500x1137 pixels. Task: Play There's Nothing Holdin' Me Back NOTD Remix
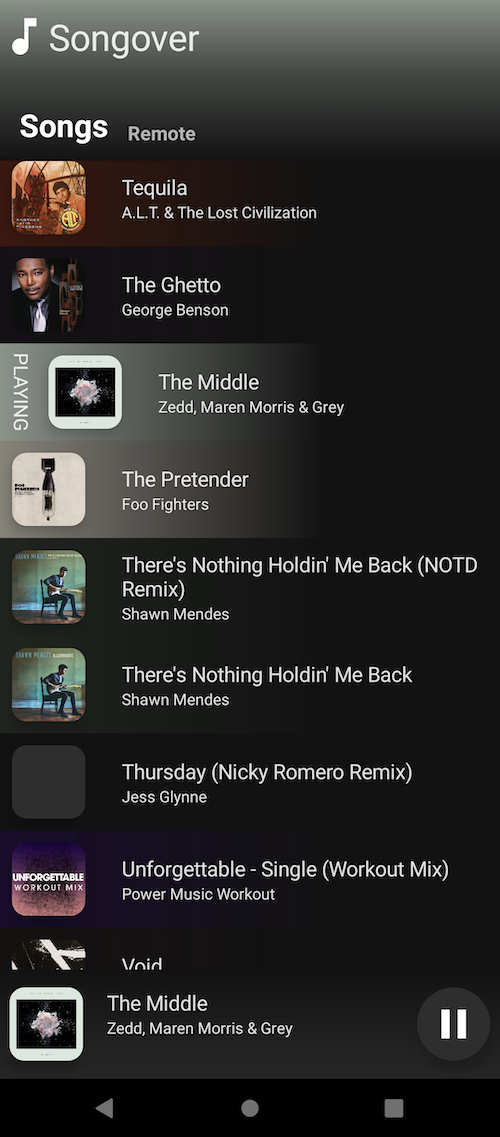250,587
